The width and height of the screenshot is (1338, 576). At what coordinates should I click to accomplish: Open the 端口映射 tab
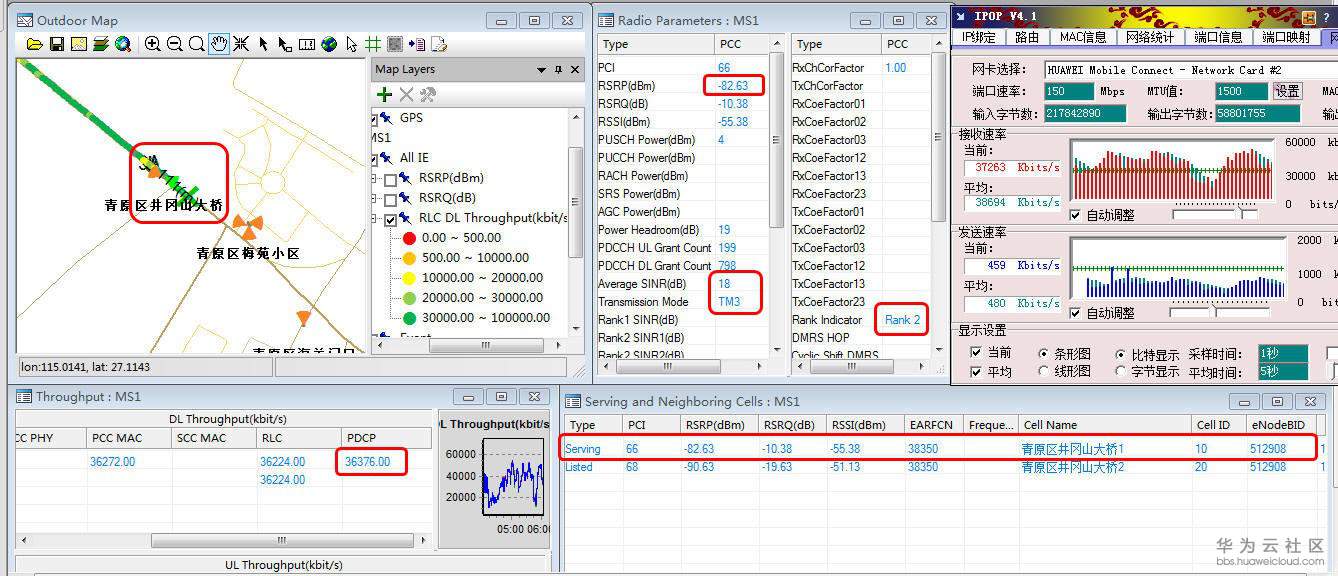point(1285,37)
